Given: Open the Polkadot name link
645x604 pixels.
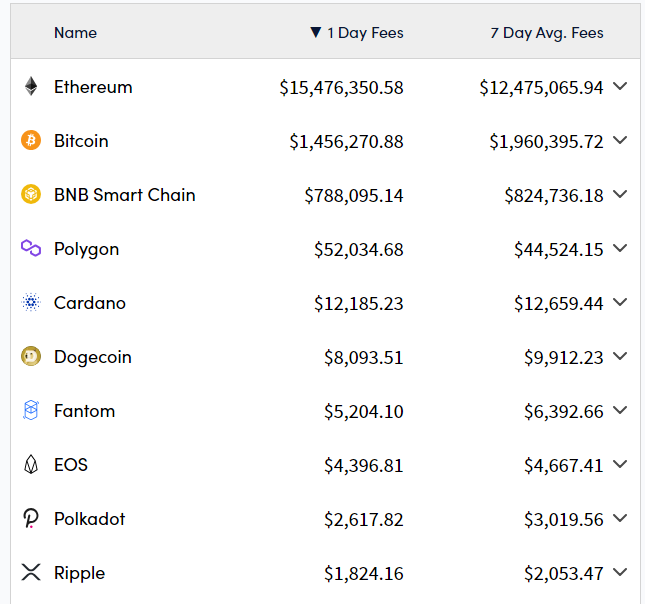Looking at the screenshot, I should (x=90, y=519).
